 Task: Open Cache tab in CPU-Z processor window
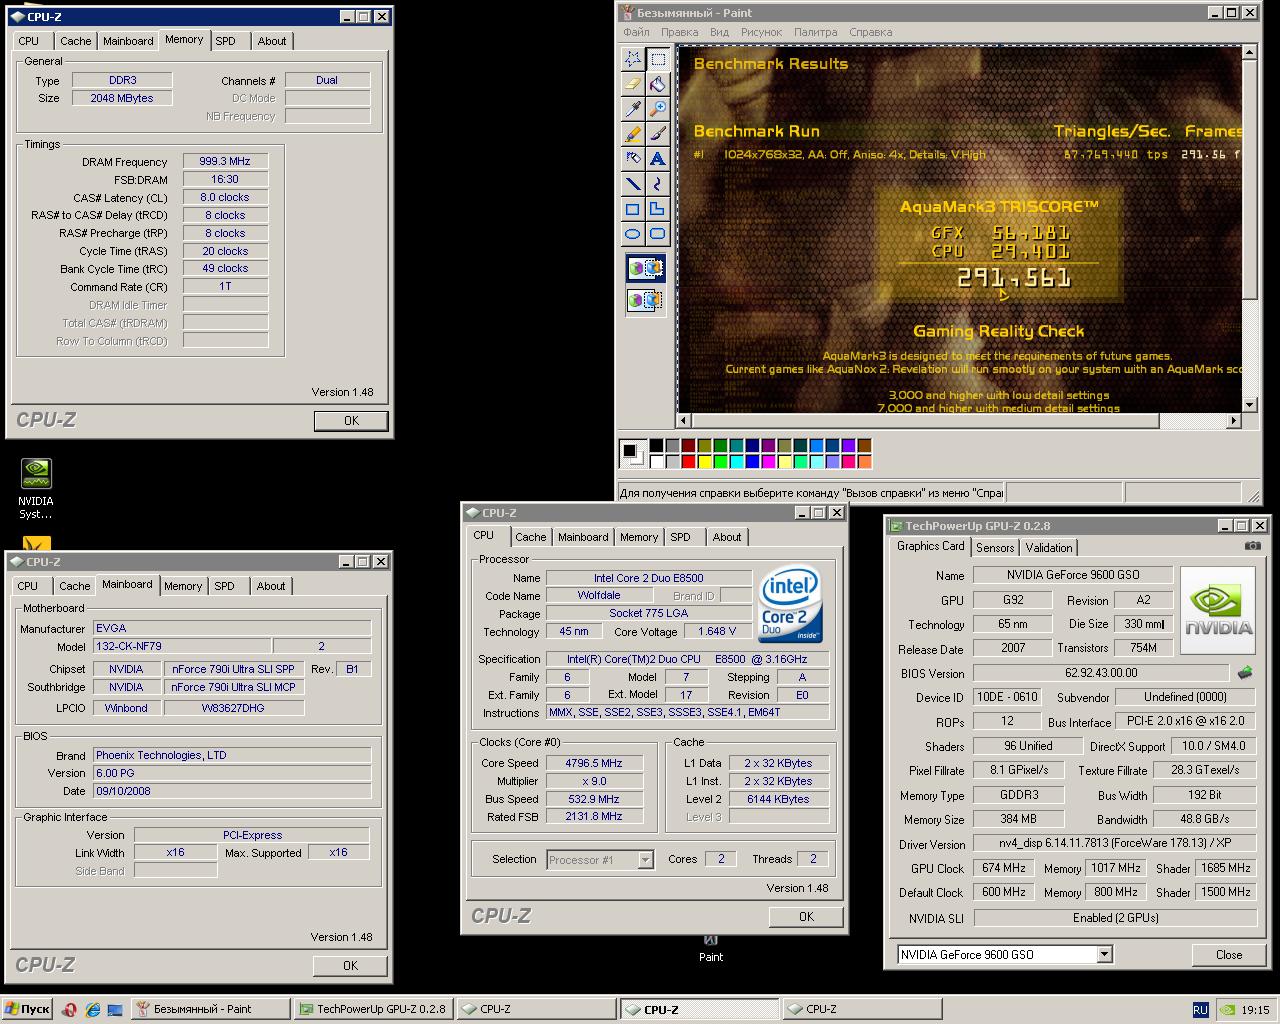(x=531, y=537)
